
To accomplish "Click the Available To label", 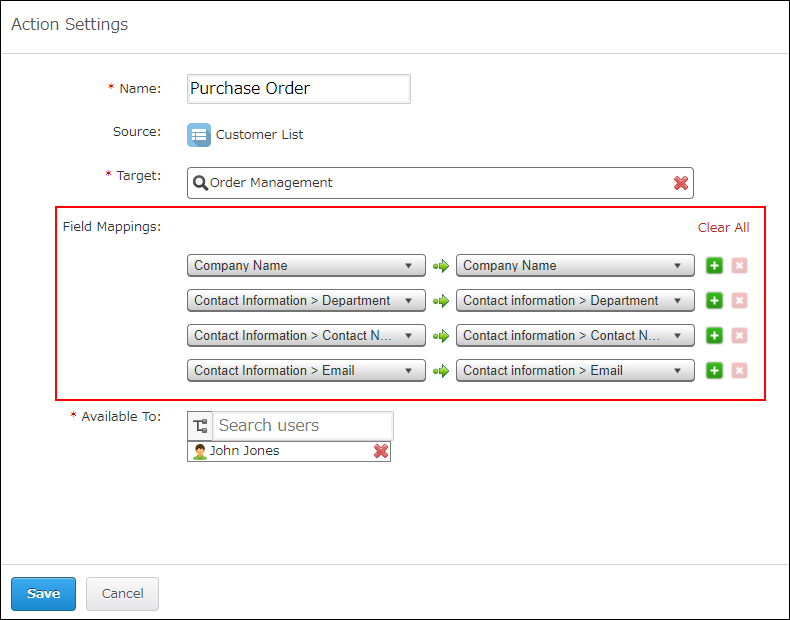I will [121, 417].
